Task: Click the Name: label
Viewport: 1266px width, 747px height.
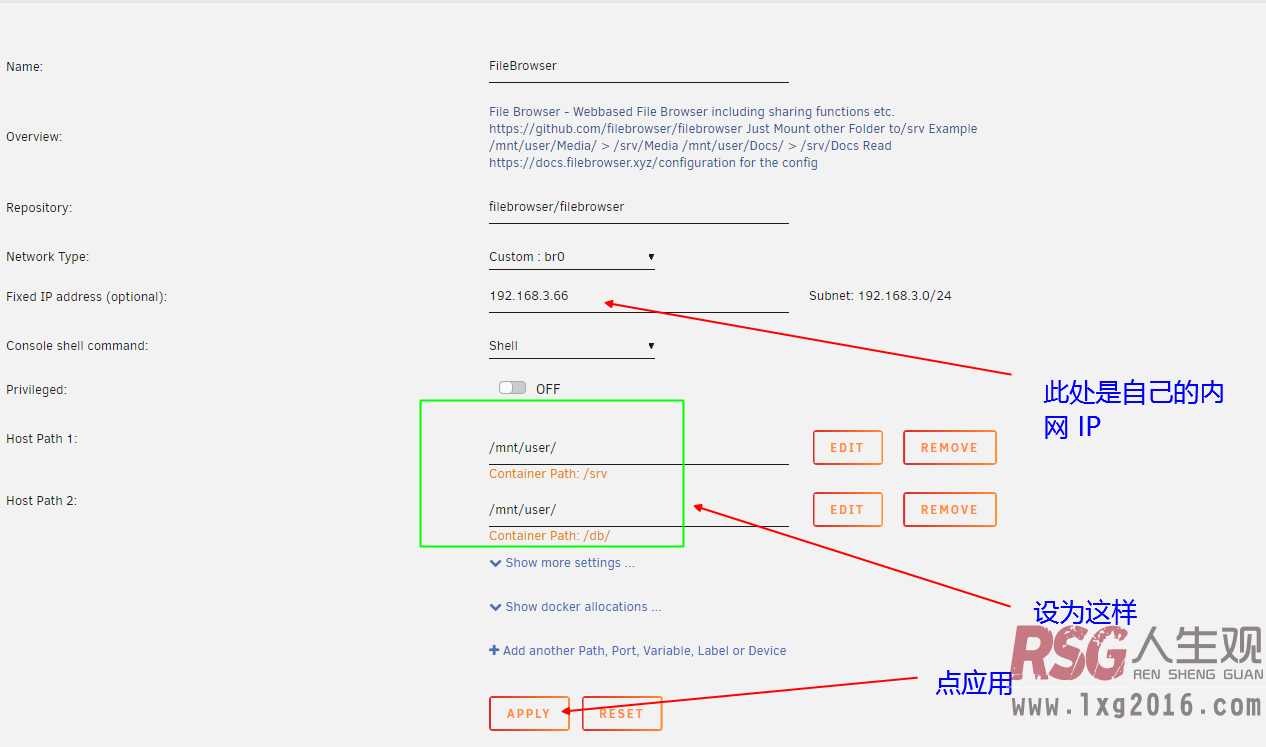Action: pos(24,67)
